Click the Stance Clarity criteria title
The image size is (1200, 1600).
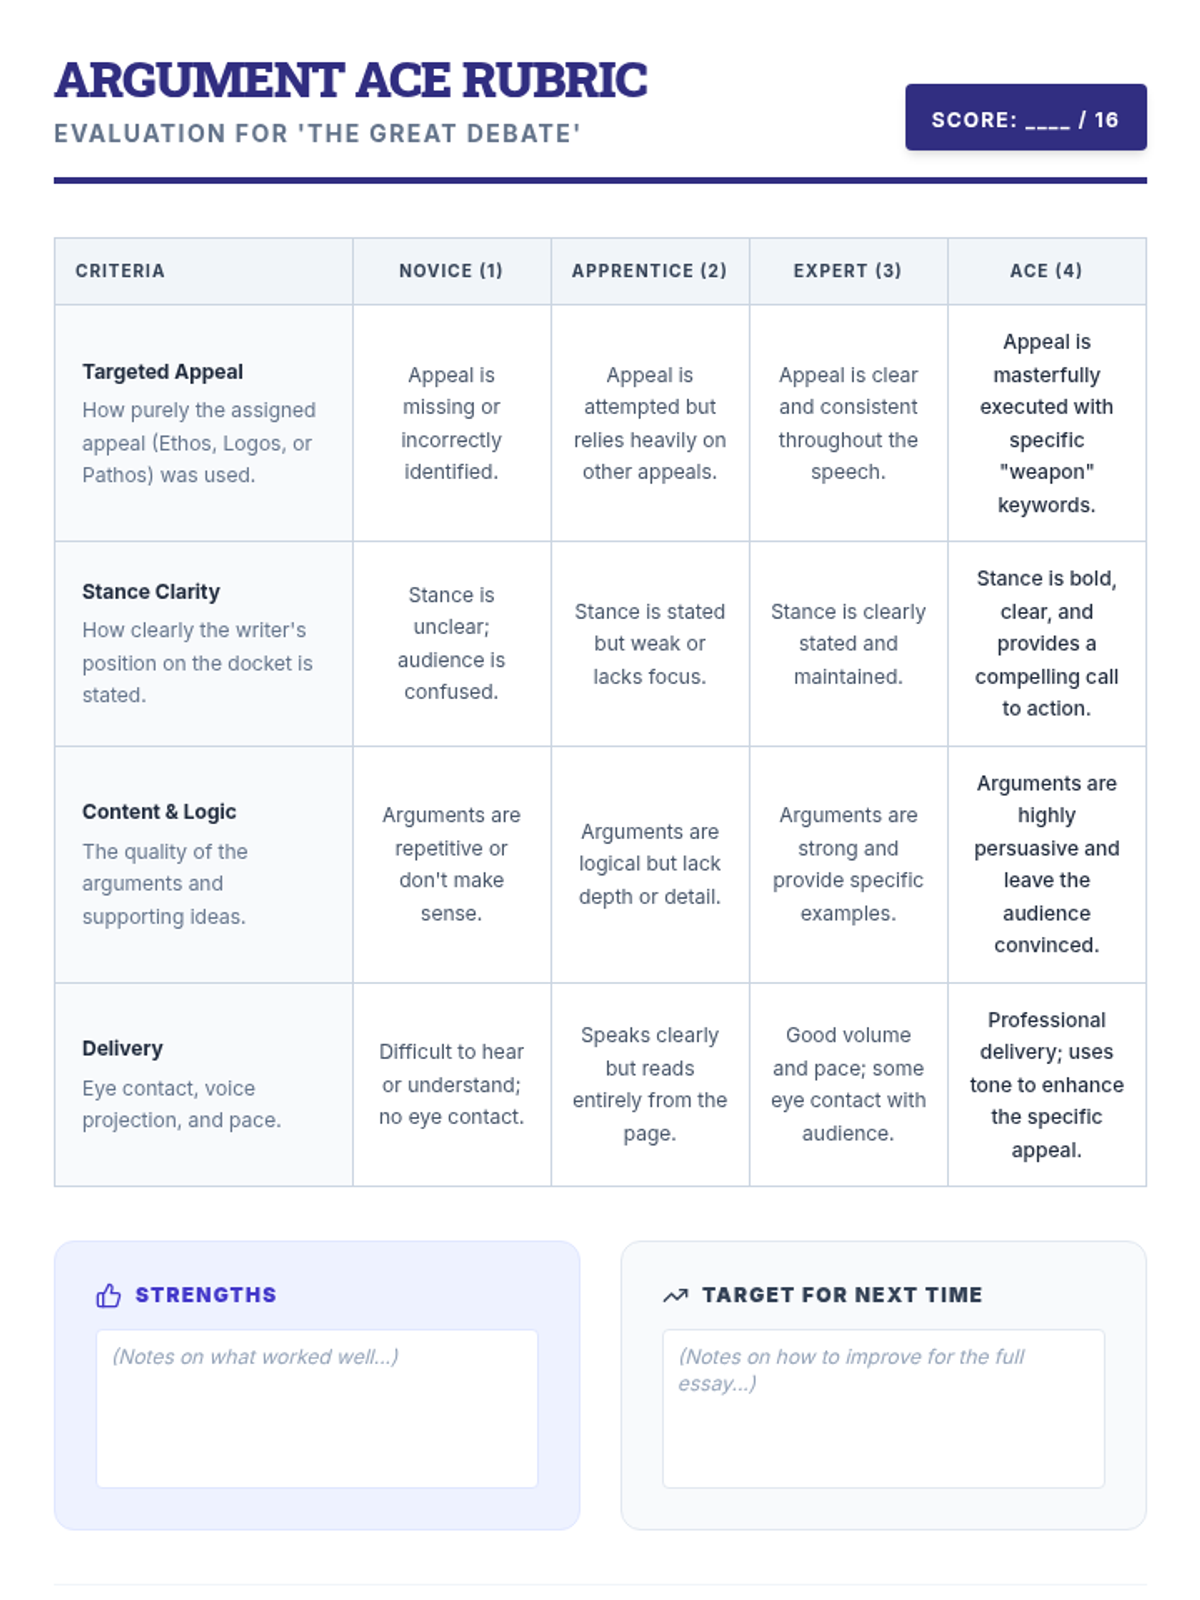(151, 592)
